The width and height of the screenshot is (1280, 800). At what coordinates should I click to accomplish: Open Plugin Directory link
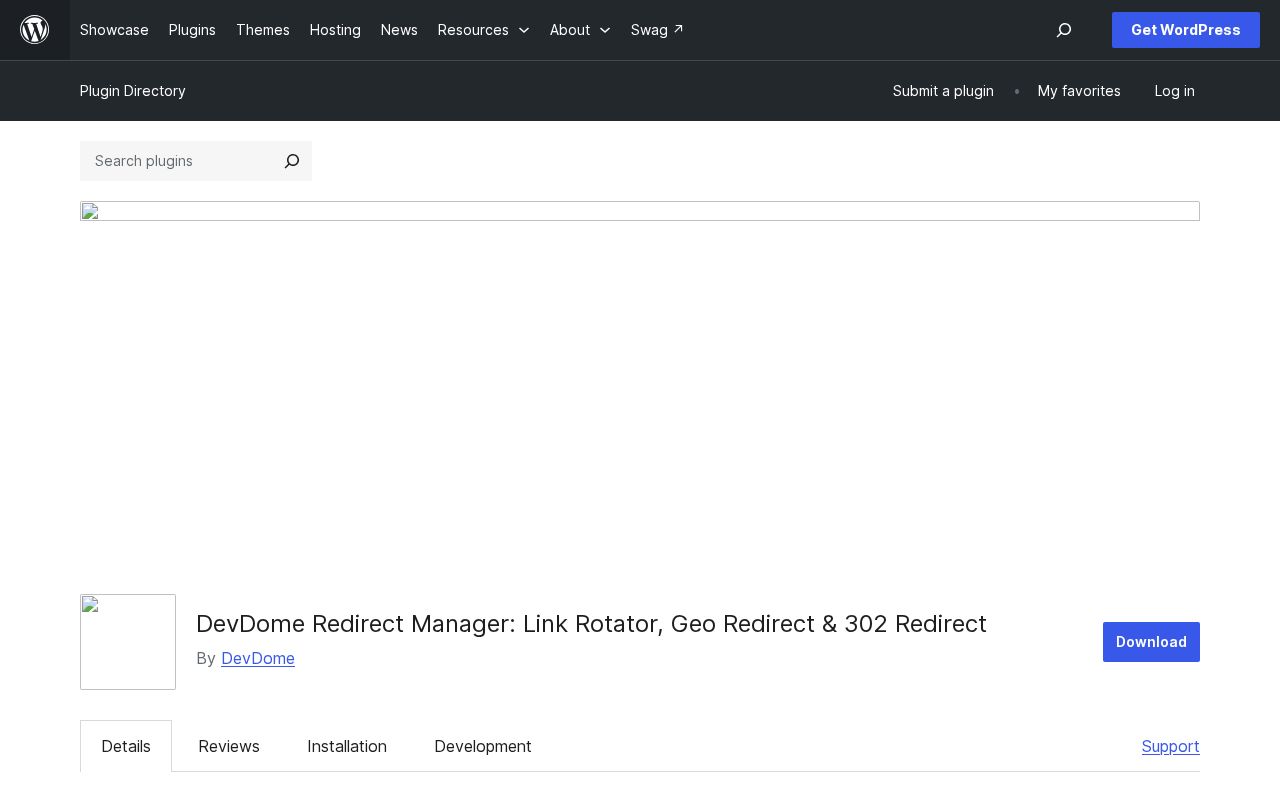point(133,91)
